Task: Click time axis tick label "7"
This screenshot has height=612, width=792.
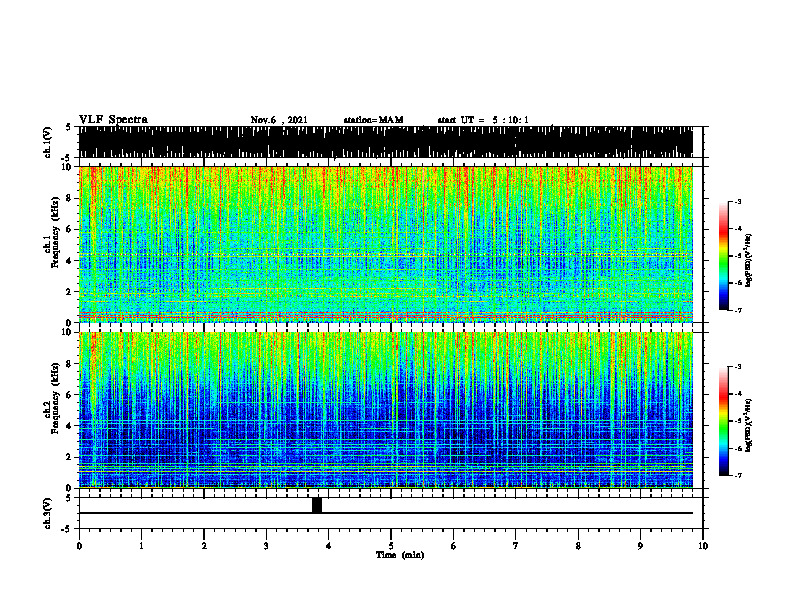Action: (x=516, y=546)
